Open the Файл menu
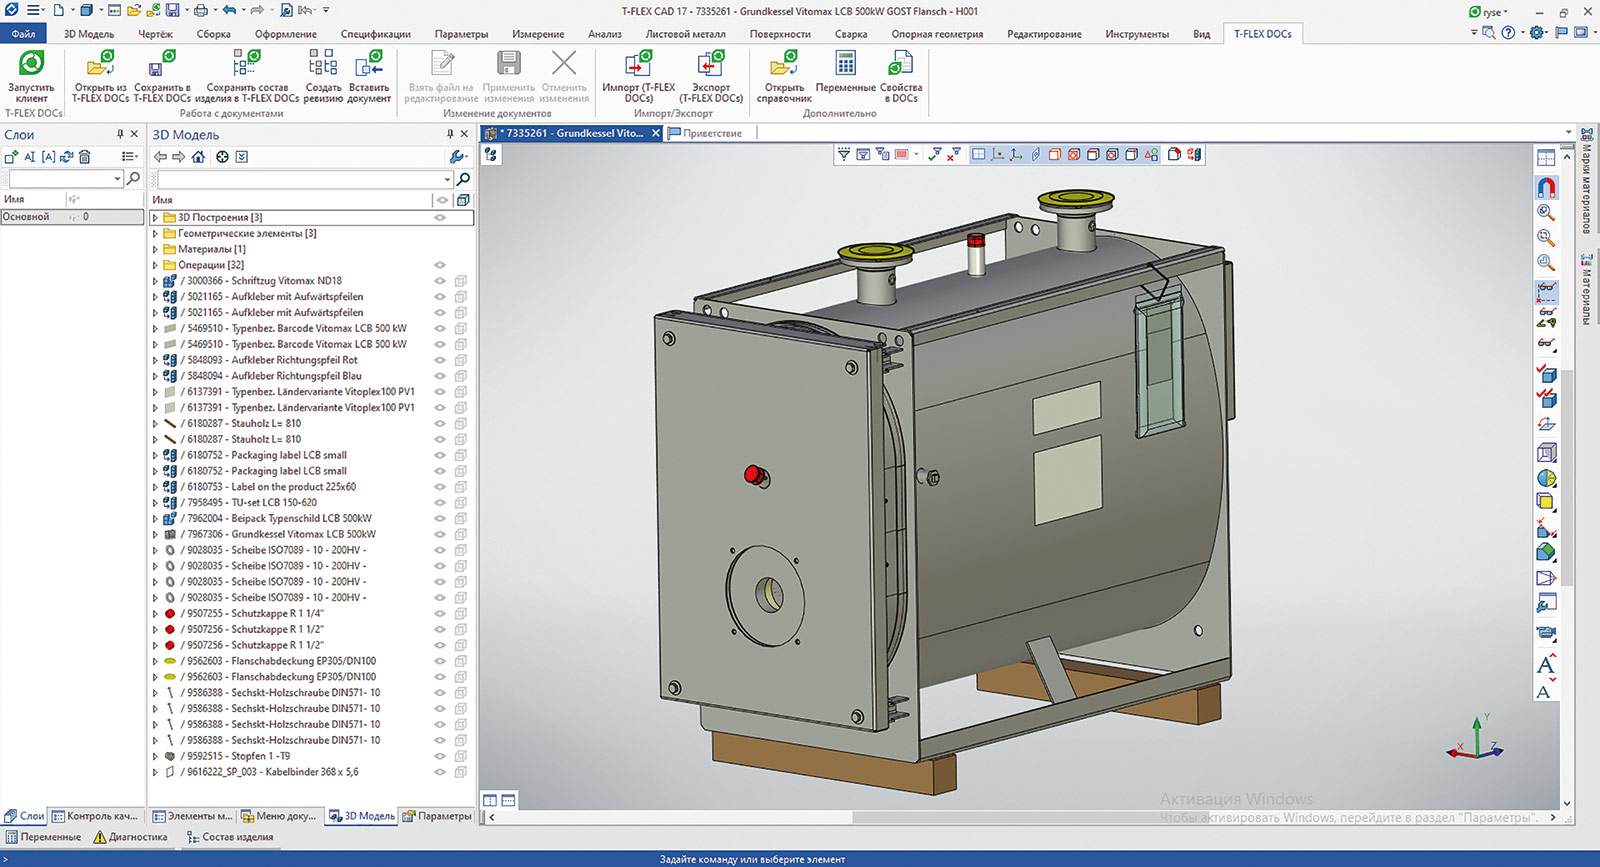This screenshot has height=867, width=1600. pos(23,34)
